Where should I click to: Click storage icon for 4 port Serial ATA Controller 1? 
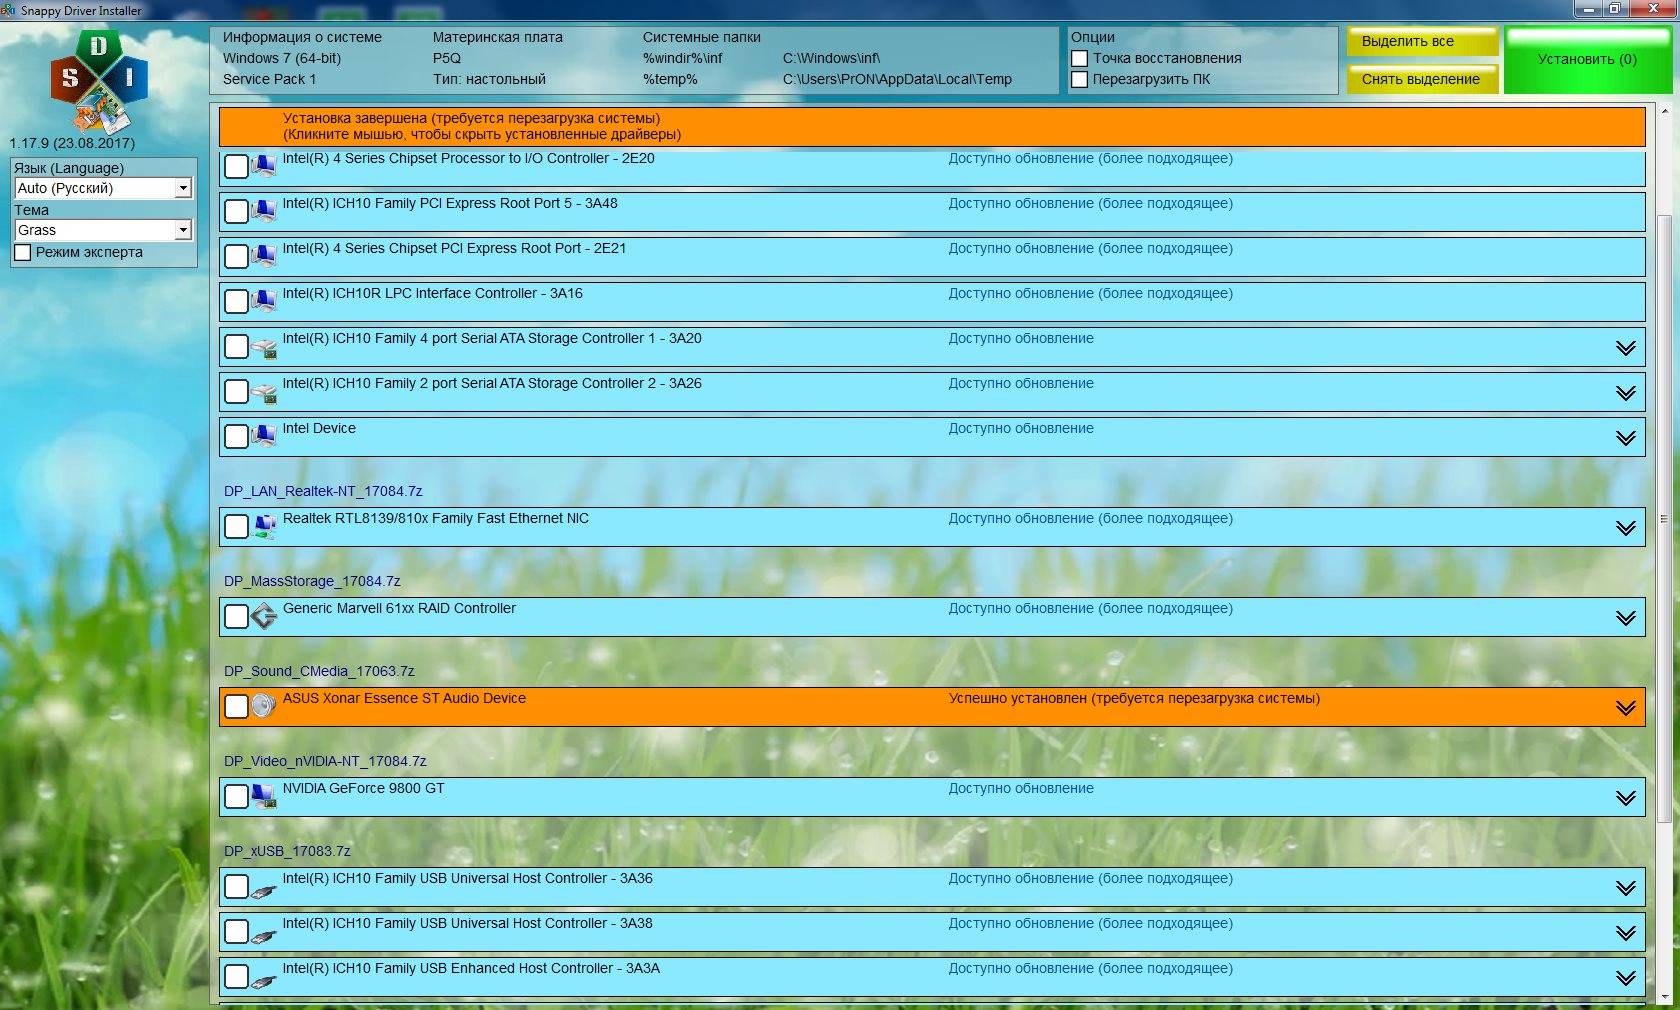coord(264,347)
